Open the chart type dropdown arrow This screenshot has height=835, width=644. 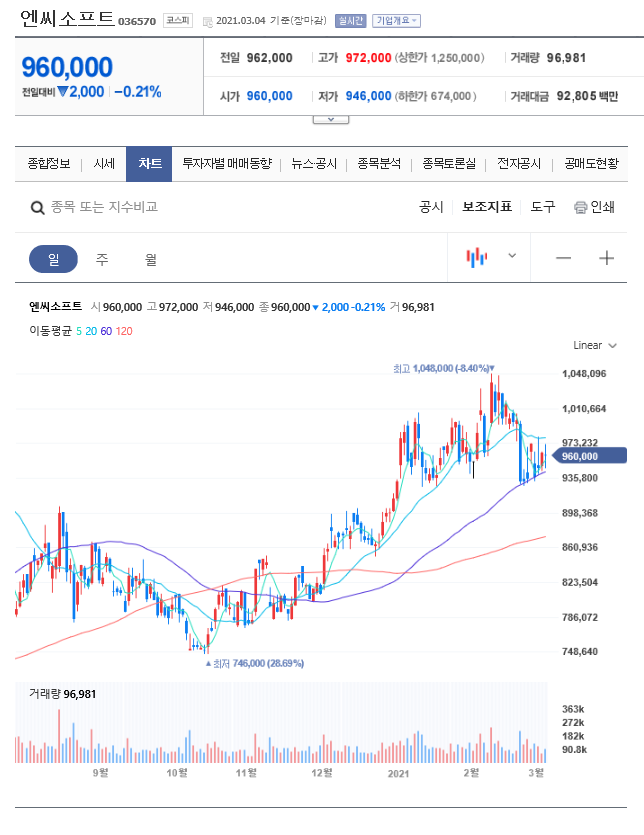pyautogui.click(x=512, y=256)
